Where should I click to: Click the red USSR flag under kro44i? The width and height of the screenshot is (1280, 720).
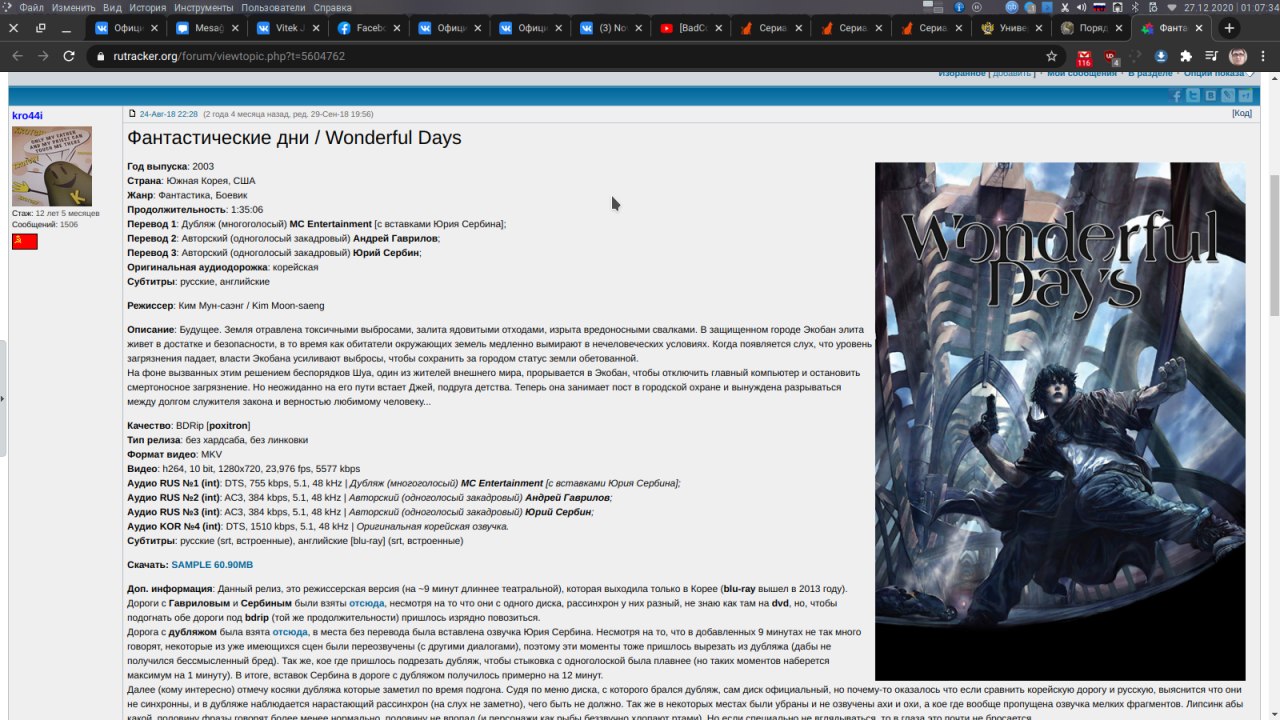click(x=25, y=241)
